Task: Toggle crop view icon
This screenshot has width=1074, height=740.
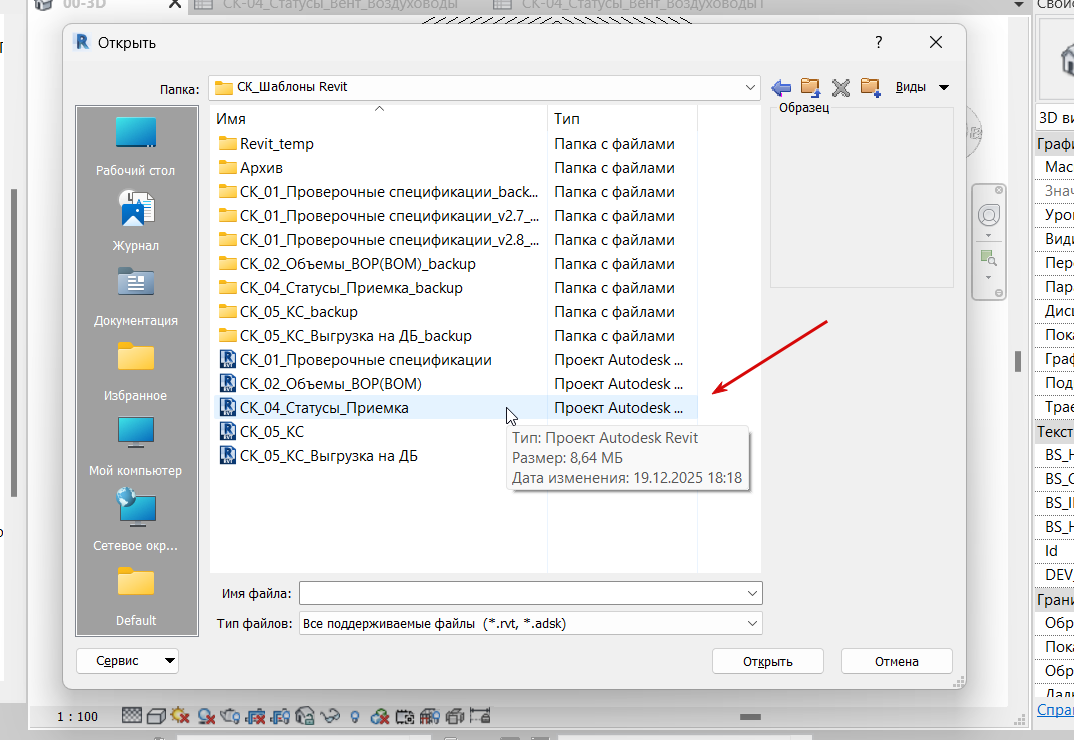Action: pyautogui.click(x=255, y=717)
